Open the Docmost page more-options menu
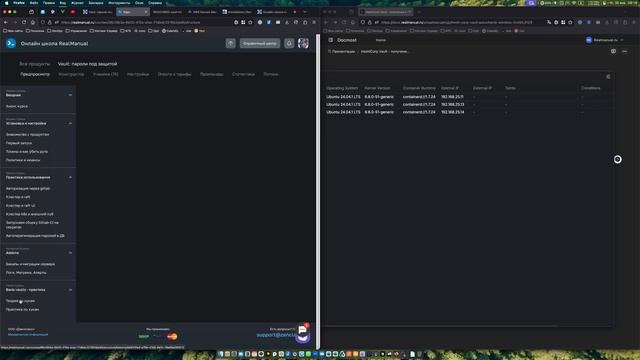 point(624,51)
